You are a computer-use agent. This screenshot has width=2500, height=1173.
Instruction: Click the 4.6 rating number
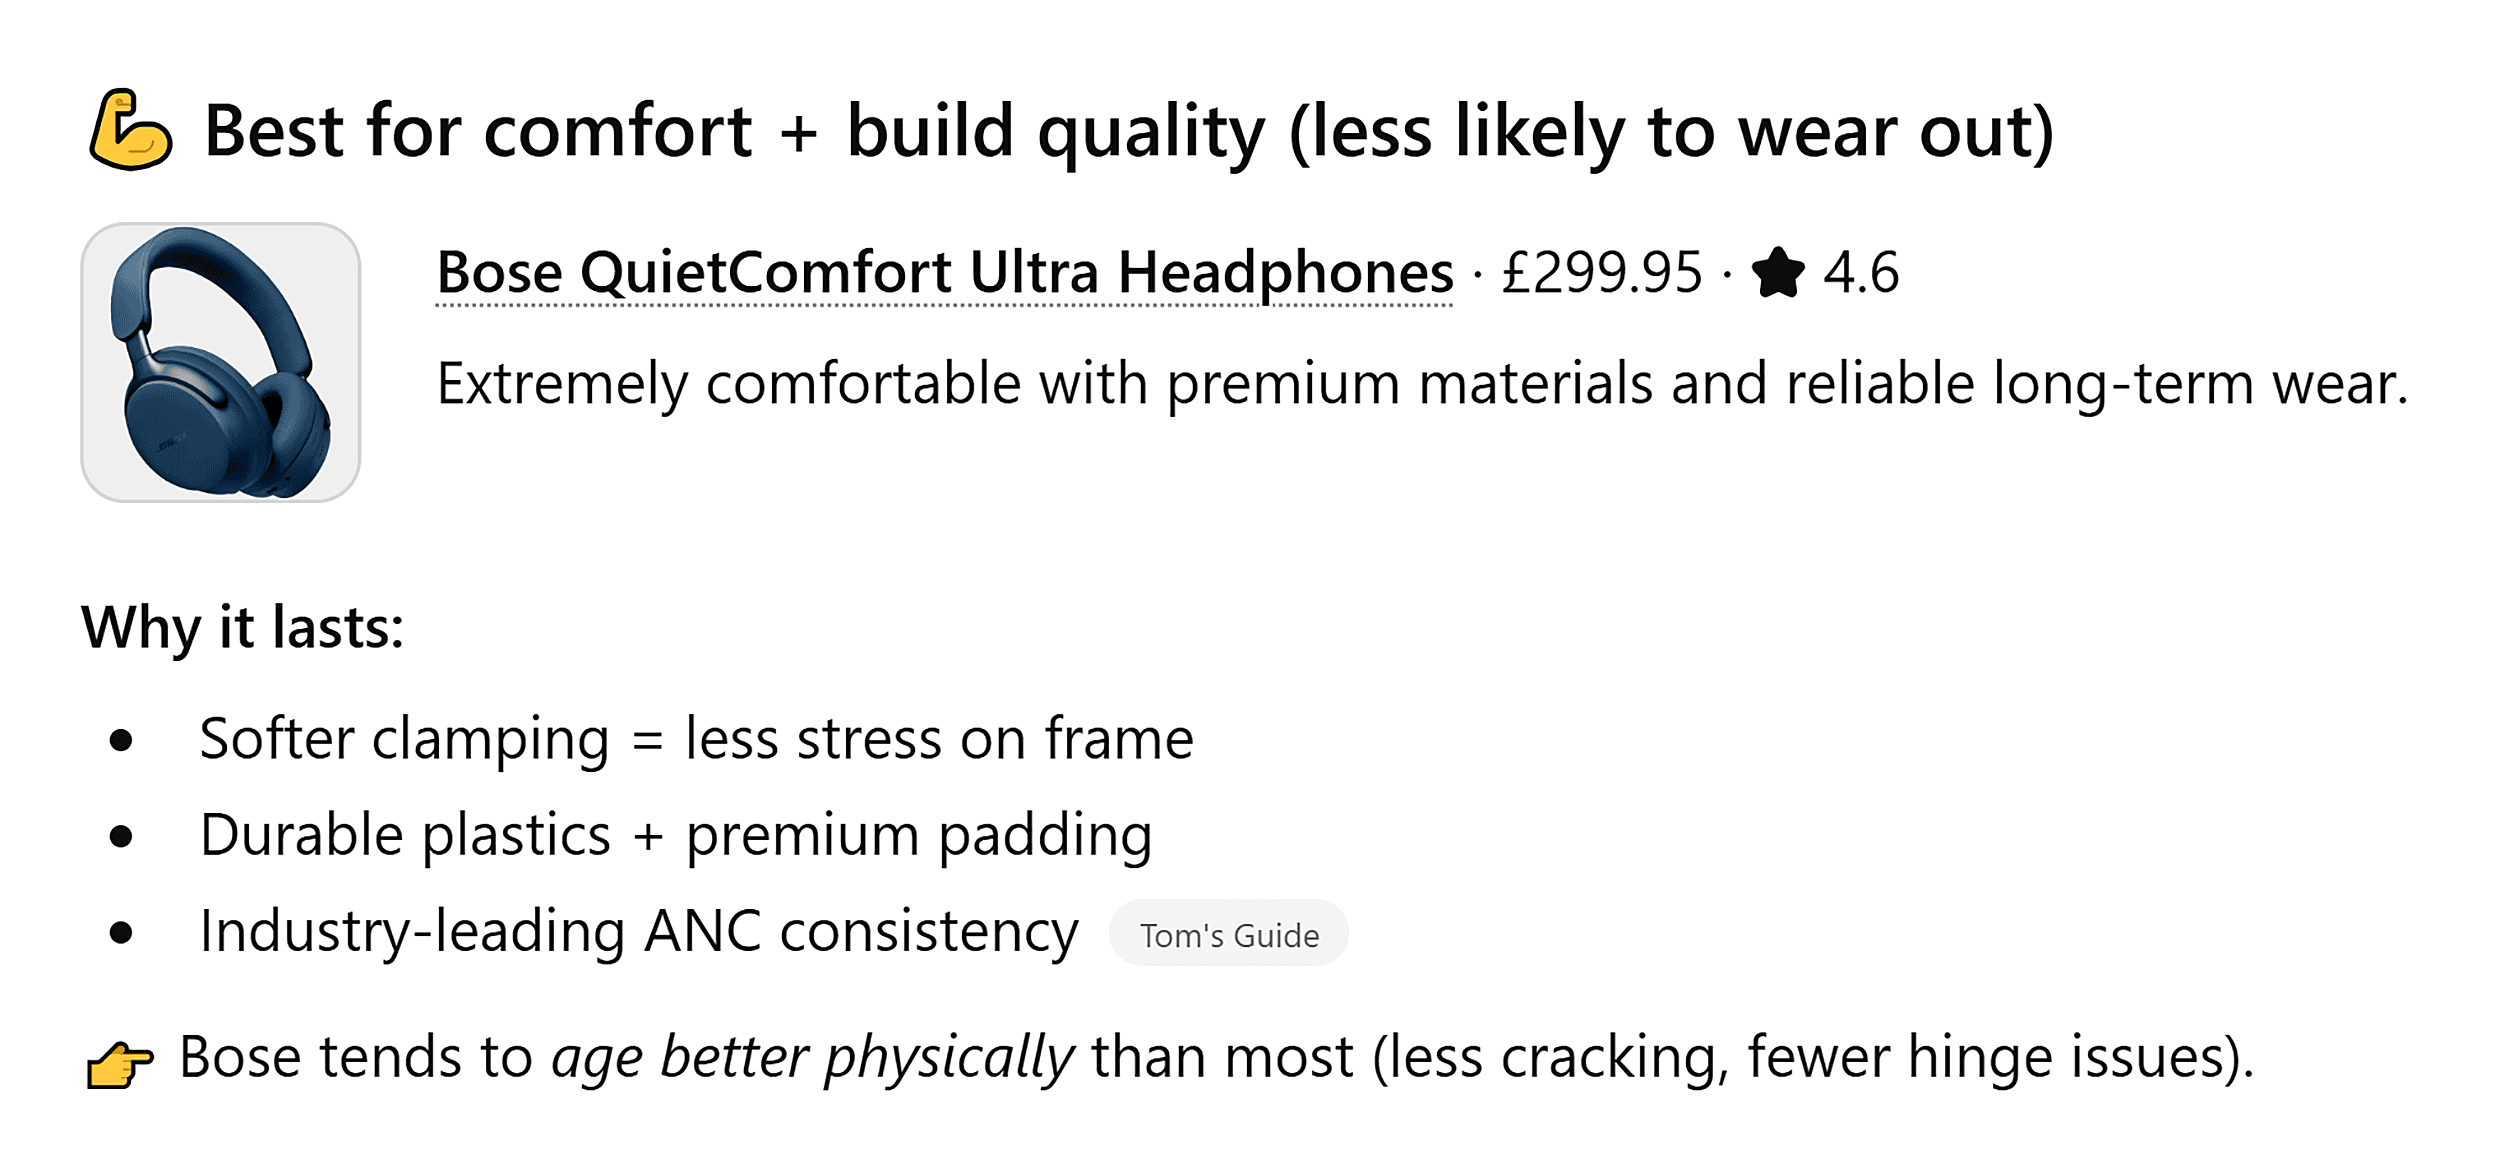(x=1861, y=273)
